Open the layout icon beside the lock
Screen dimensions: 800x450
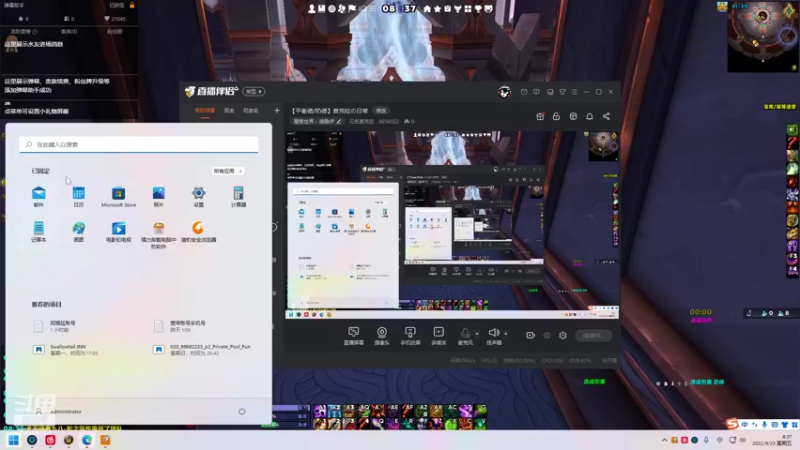click(573, 116)
